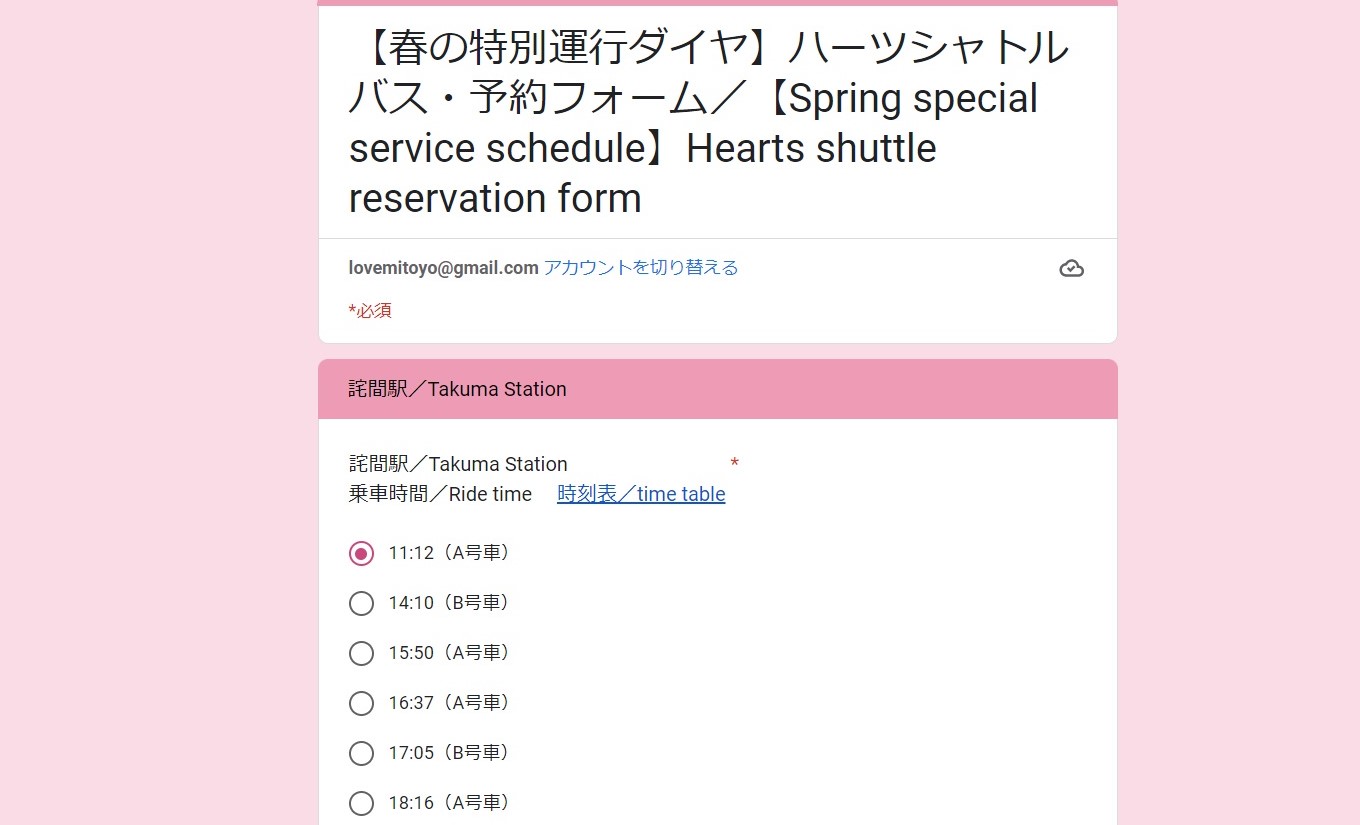Pick the 16:37 radio button circle
The width and height of the screenshot is (1360, 825).
[361, 703]
